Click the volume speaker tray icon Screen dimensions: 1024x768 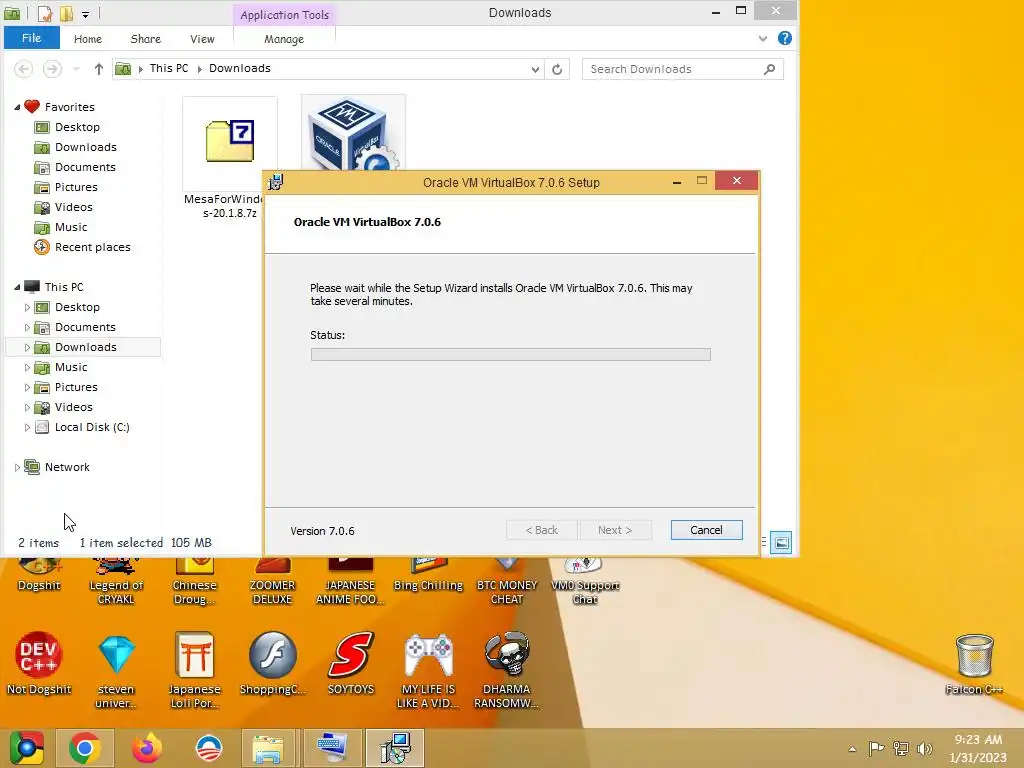point(925,748)
